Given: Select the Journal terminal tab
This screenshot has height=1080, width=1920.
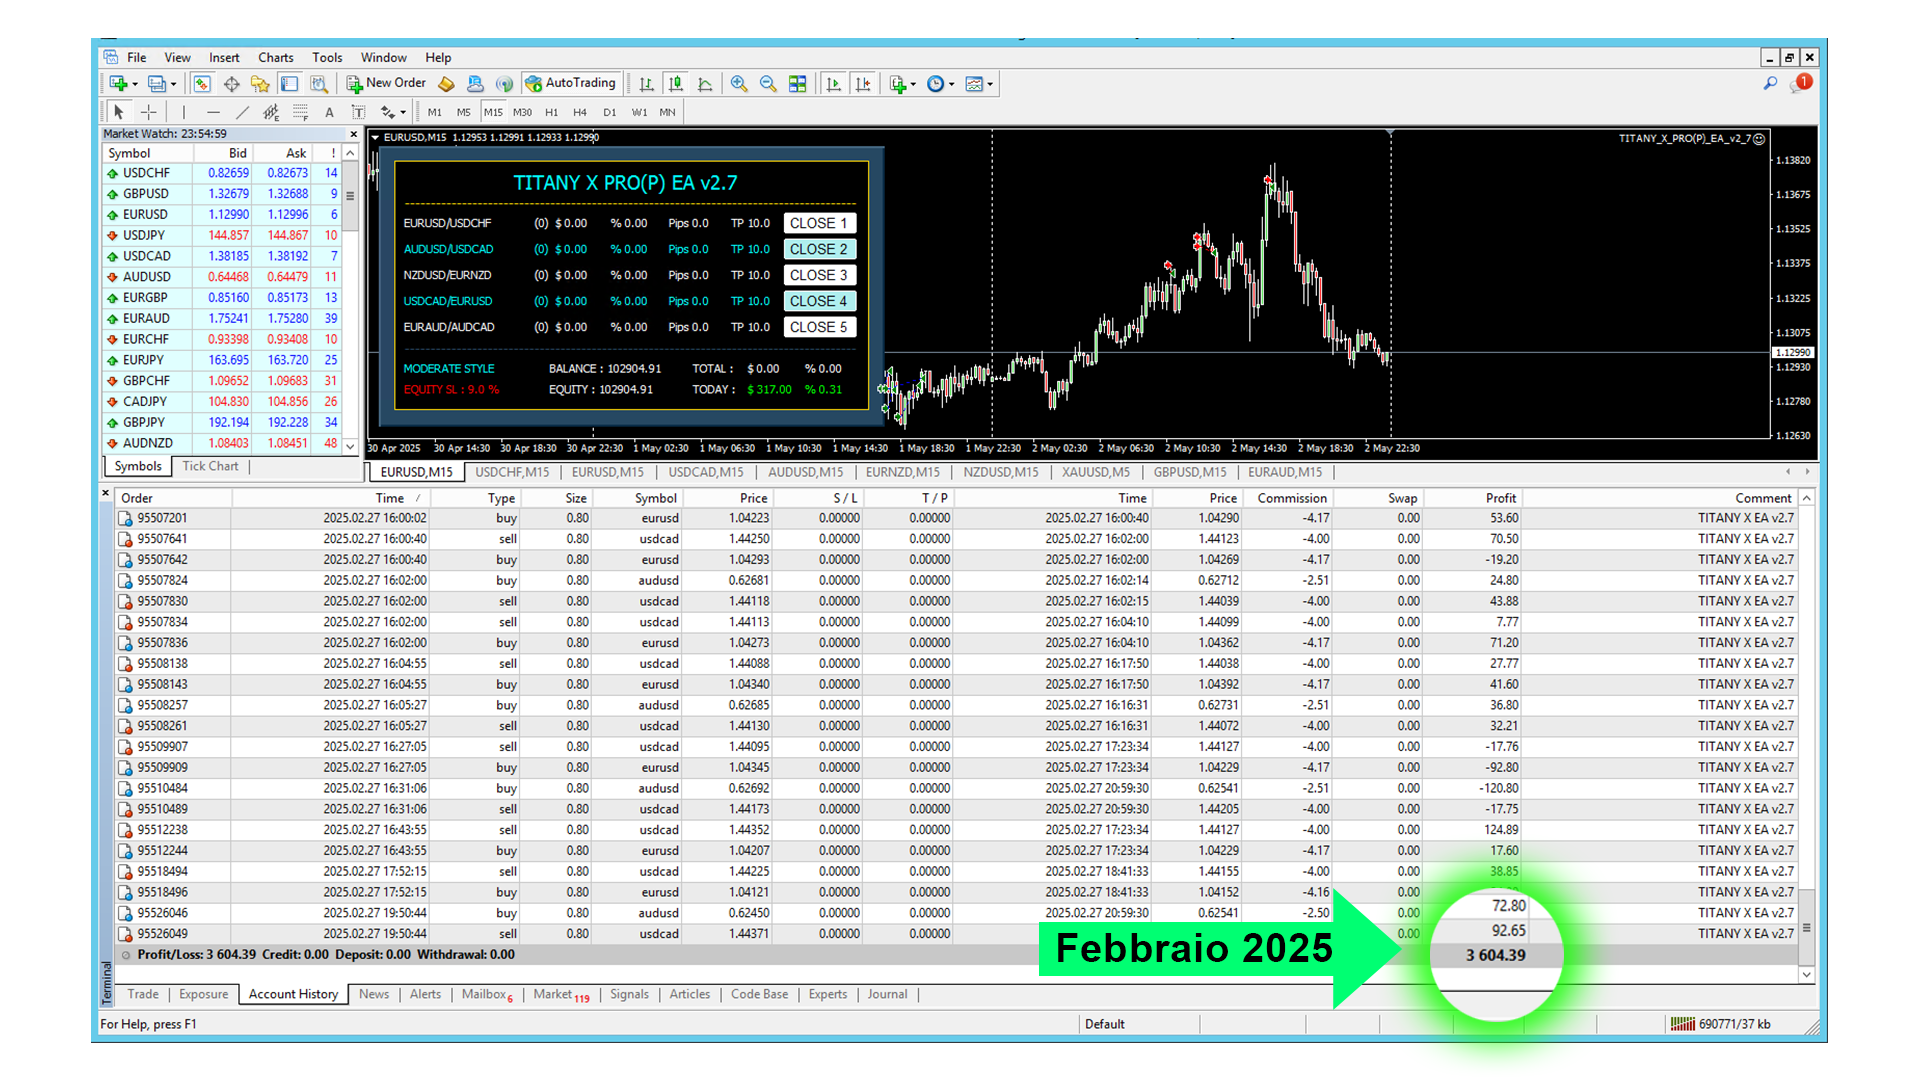Looking at the screenshot, I should 887,994.
